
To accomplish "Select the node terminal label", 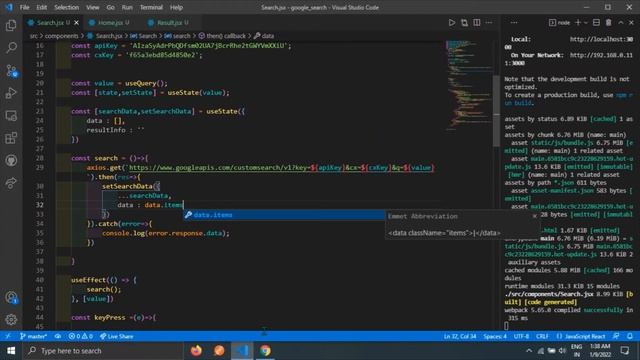I will (559, 23).
